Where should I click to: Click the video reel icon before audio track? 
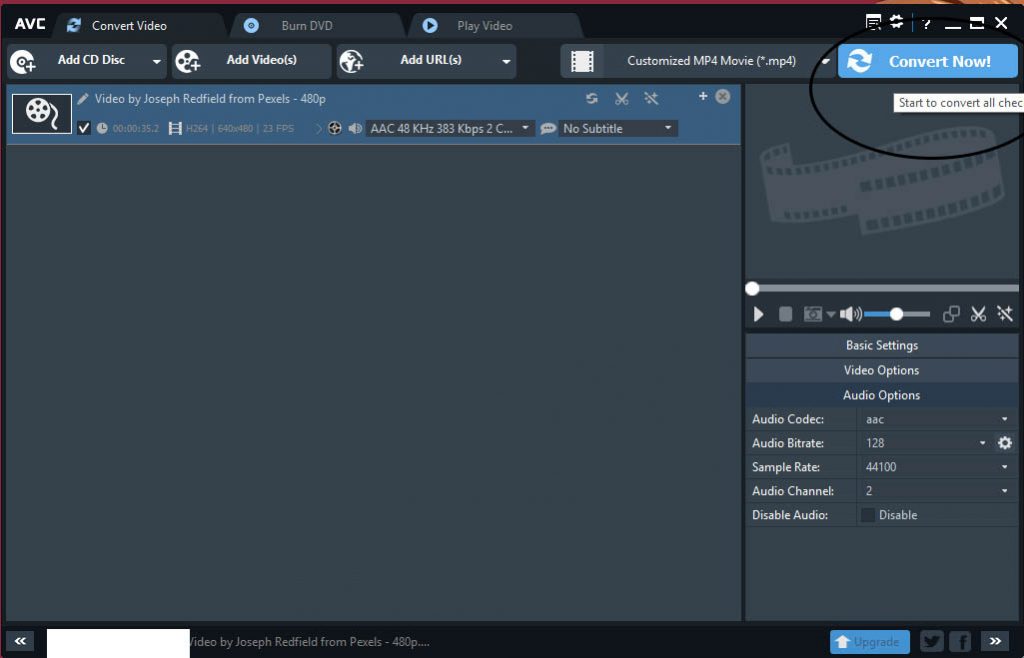[x=334, y=129]
